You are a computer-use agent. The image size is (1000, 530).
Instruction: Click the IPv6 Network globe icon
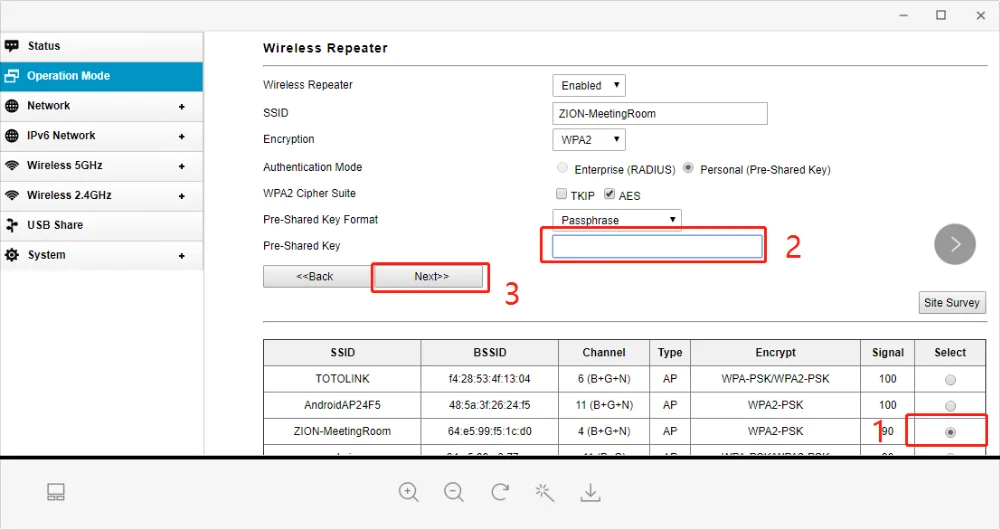point(11,136)
